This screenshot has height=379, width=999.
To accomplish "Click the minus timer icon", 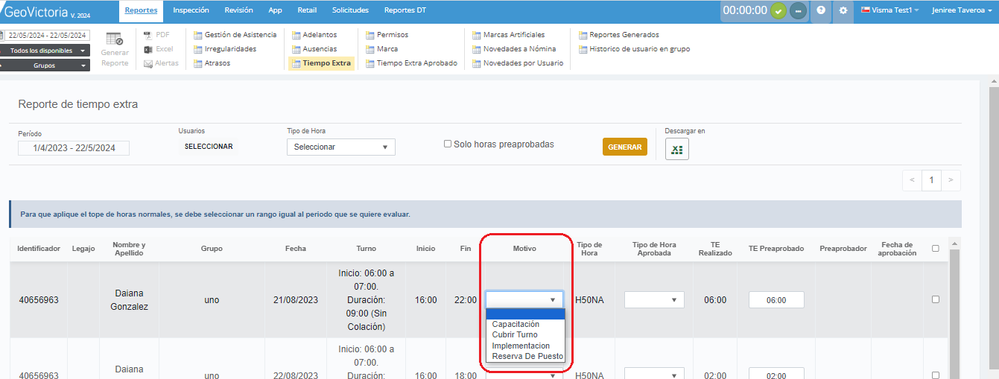I will (798, 11).
